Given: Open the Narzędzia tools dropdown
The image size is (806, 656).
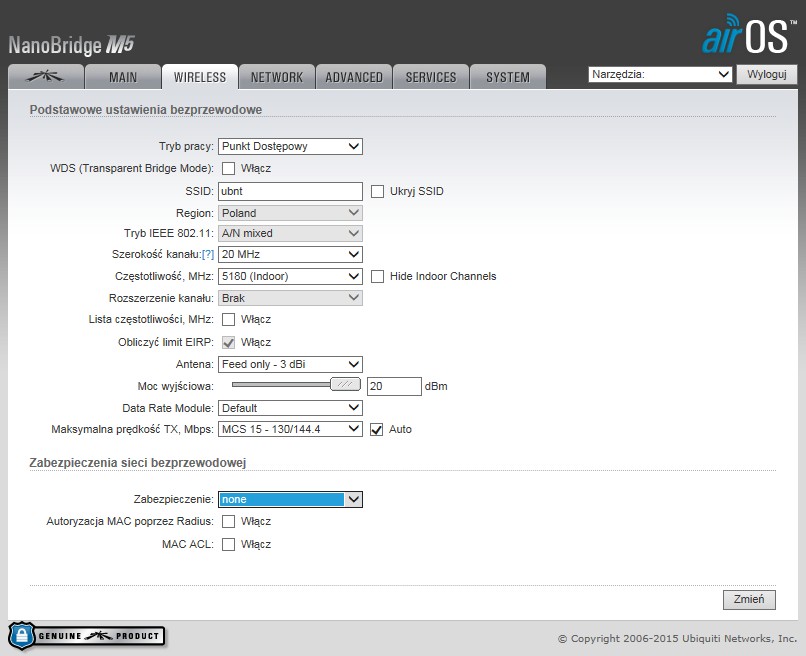Looking at the screenshot, I should pyautogui.click(x=660, y=74).
